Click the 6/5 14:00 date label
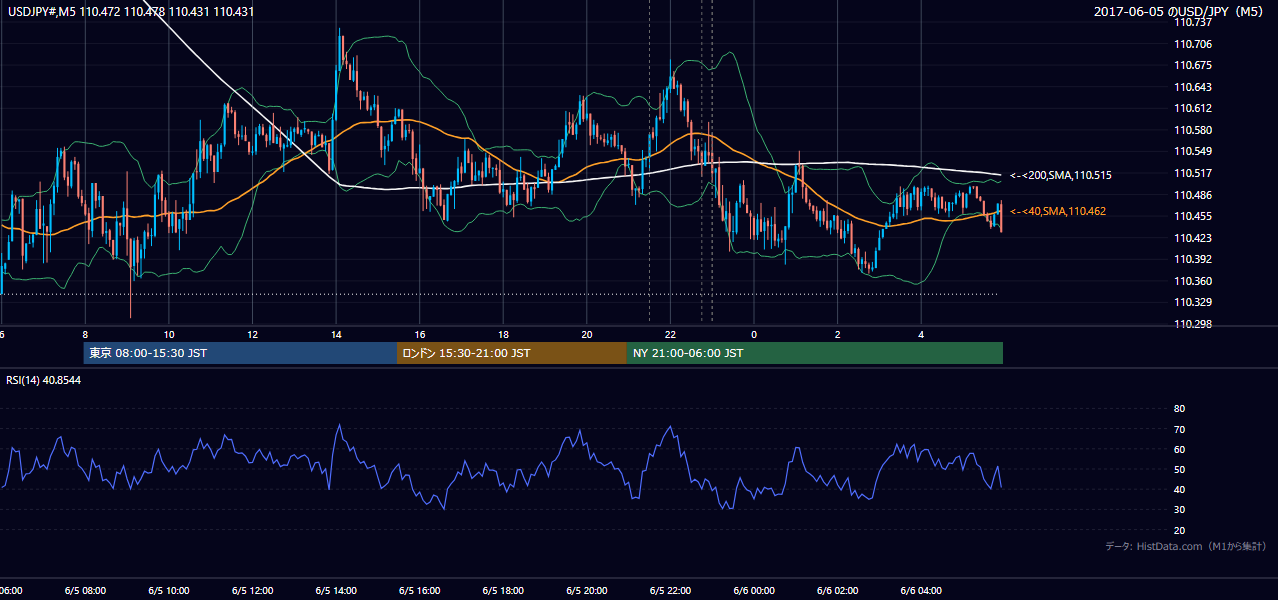Image resolution: width=1278 pixels, height=600 pixels. click(x=336, y=591)
